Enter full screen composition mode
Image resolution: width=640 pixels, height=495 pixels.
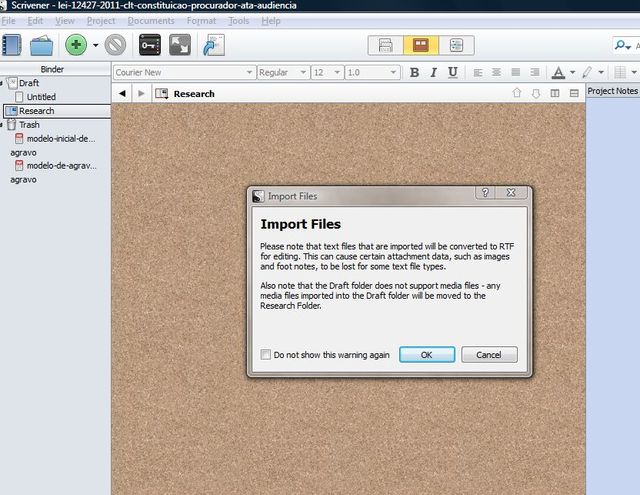pyautogui.click(x=180, y=45)
